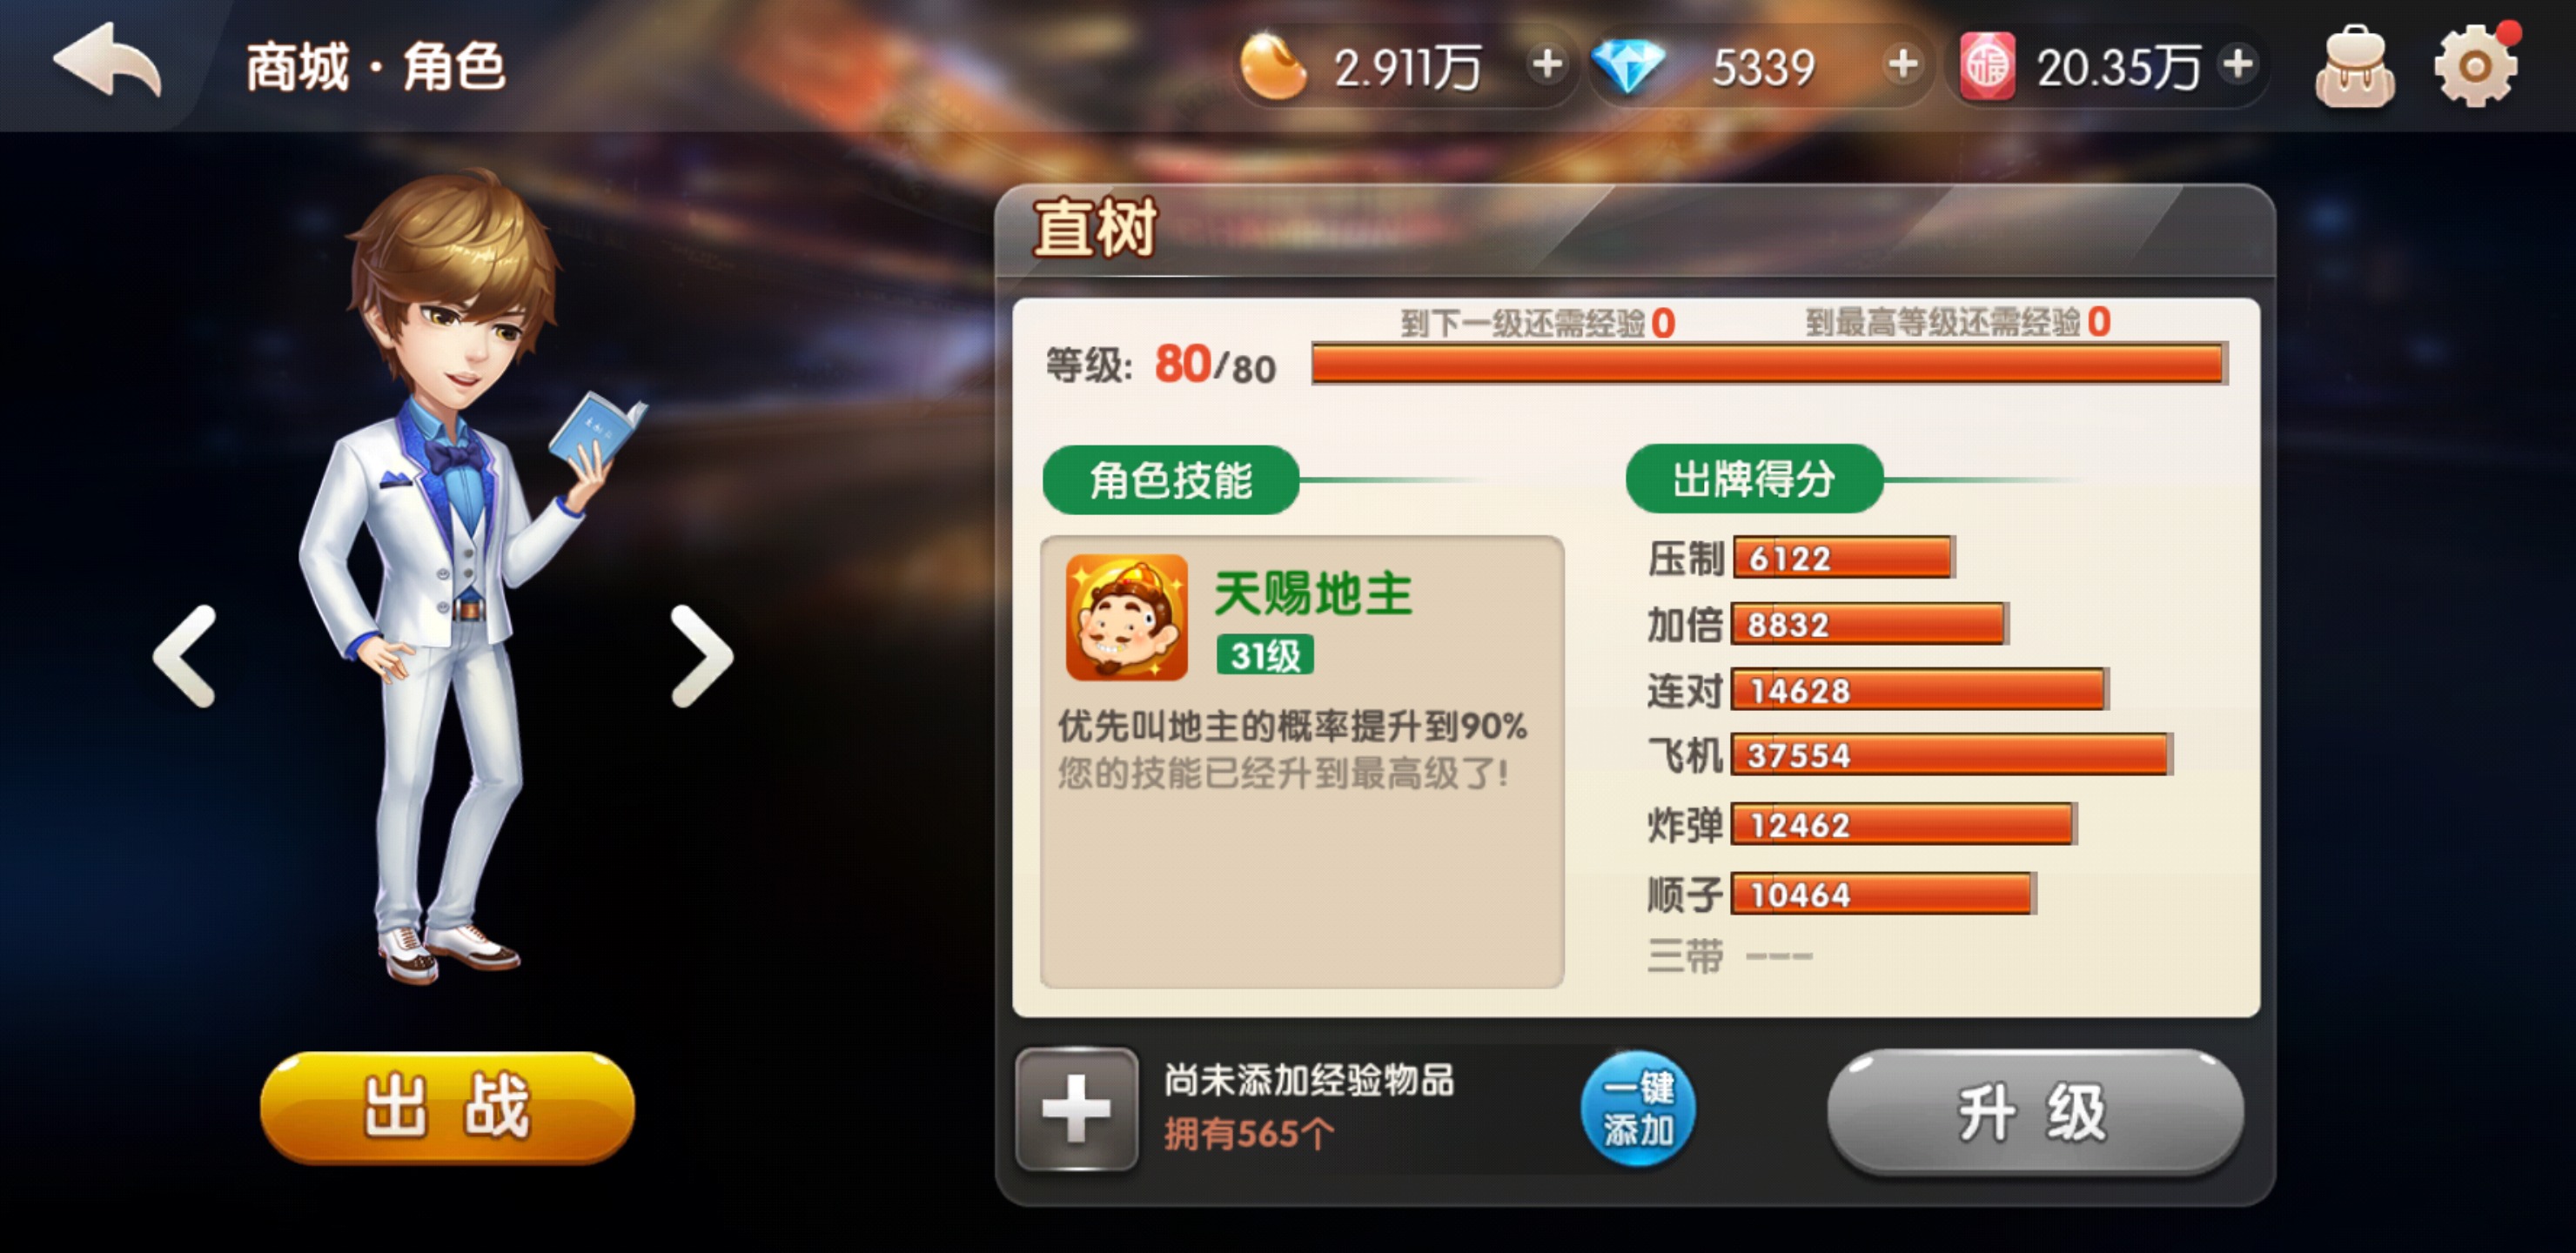
Task: Open settings gear with red dot
Action: click(x=2476, y=65)
